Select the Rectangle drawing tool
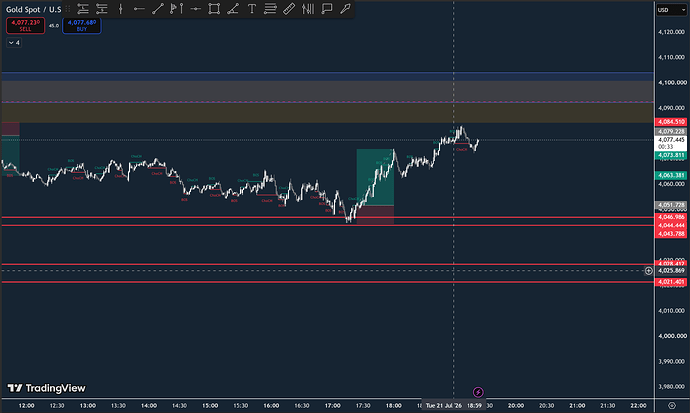This screenshot has width=690, height=413. coord(214,9)
